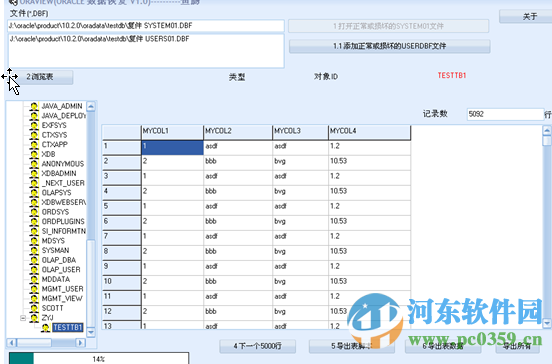Click the USERS01.DBF file list entry

click(x=99, y=39)
